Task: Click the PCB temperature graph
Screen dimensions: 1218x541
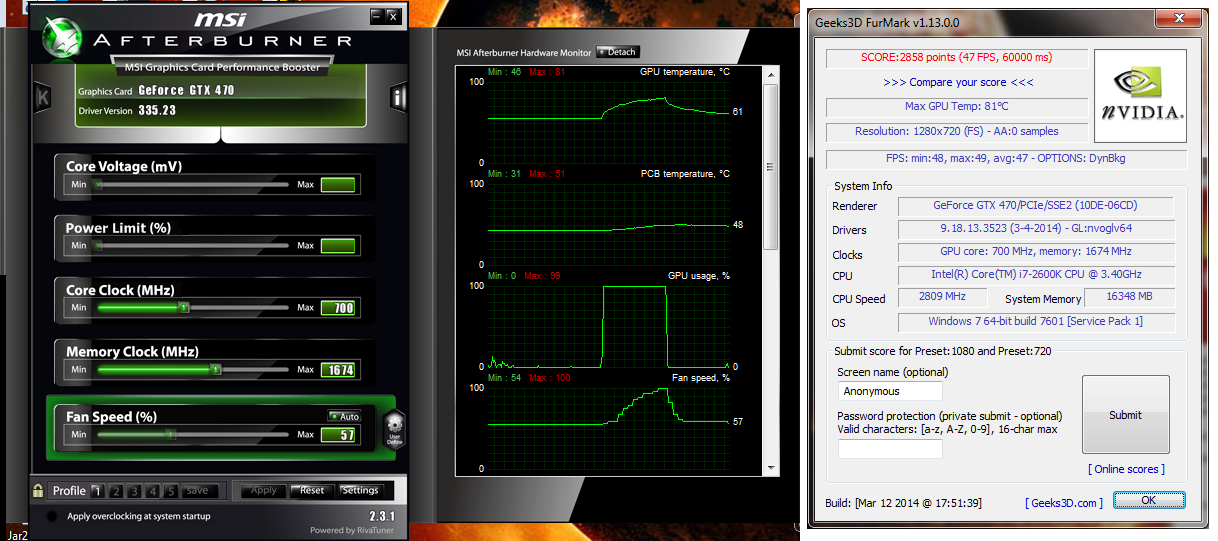Action: click(x=609, y=225)
